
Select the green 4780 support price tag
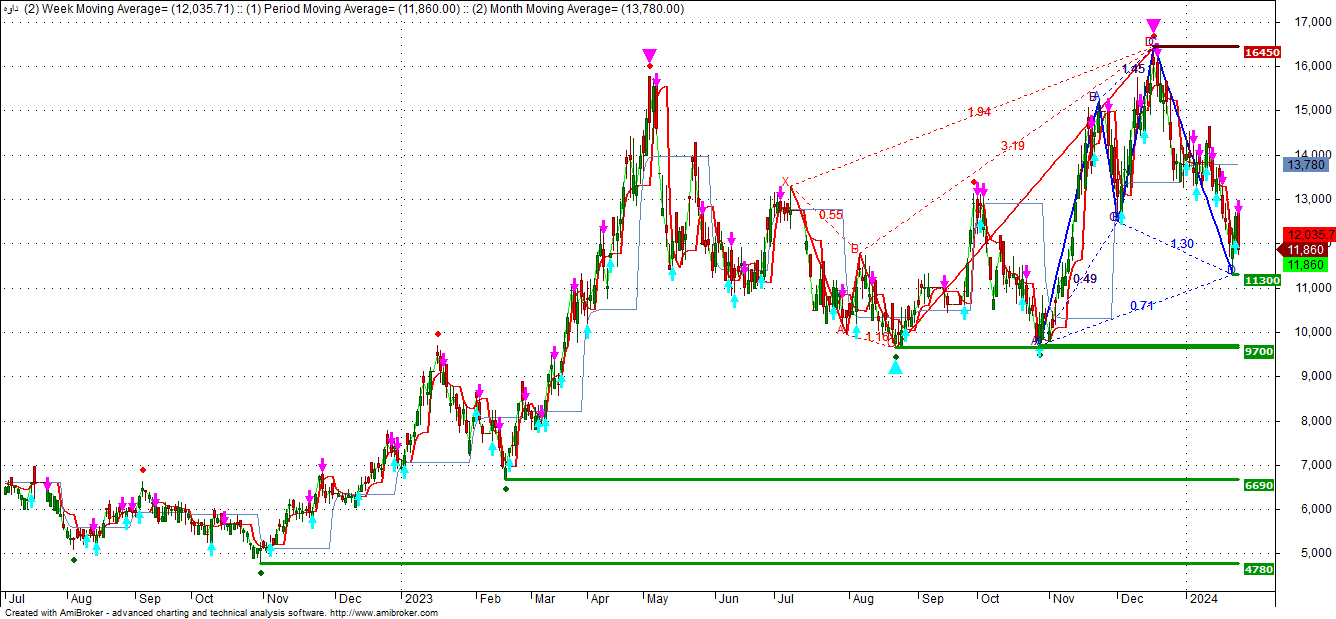pyautogui.click(x=1259, y=569)
